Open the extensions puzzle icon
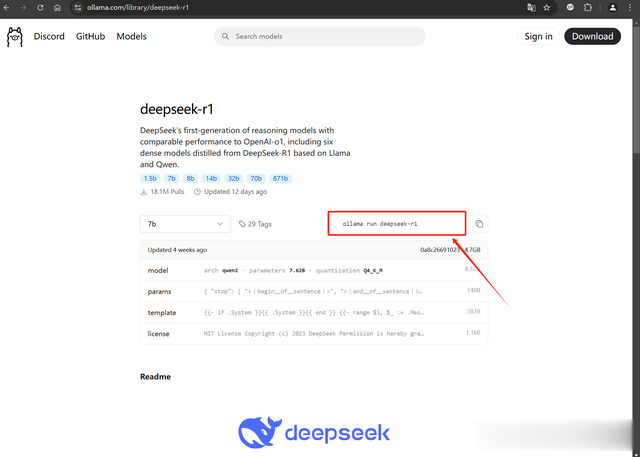 587,7
